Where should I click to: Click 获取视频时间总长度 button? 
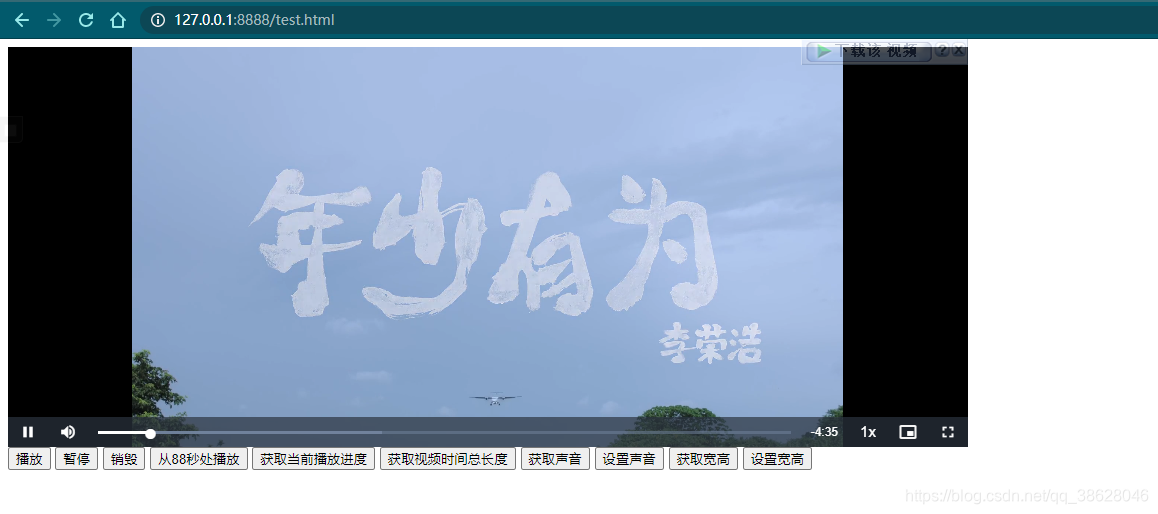click(448, 459)
